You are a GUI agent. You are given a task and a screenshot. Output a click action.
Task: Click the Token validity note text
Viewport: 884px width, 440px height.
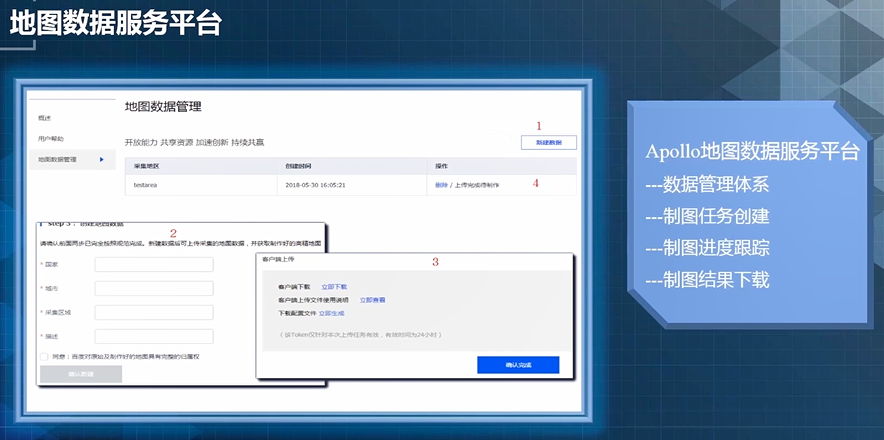tap(361, 335)
